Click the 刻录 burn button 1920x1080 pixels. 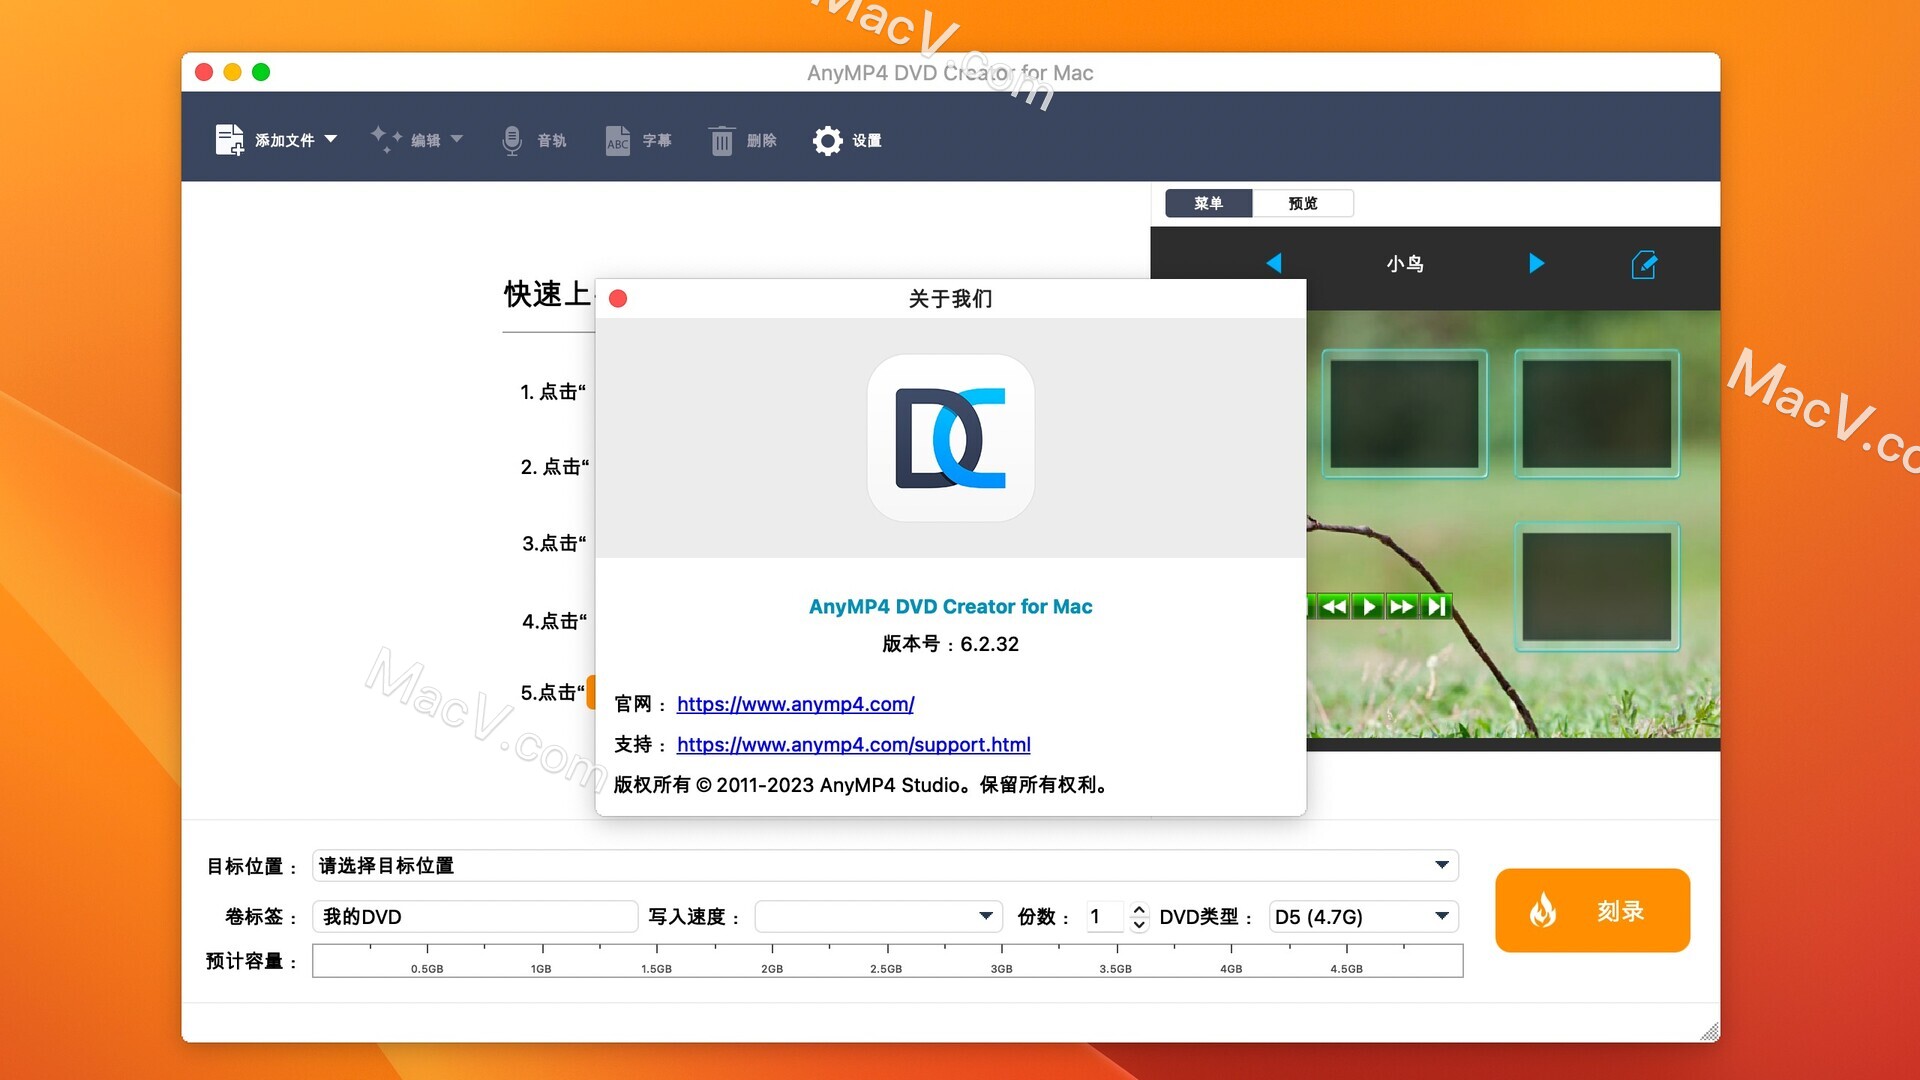click(1592, 910)
